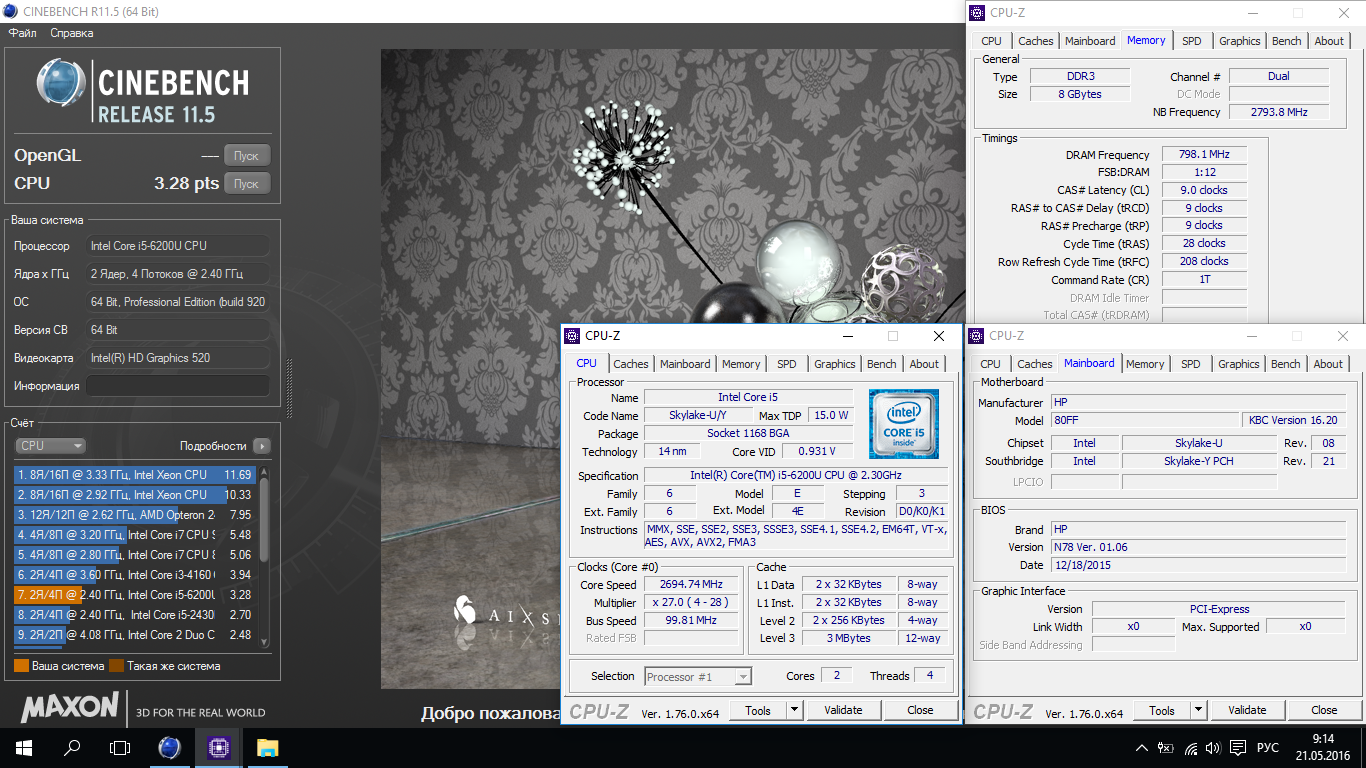Click Validate in Mainboard CPU-Z window
The image size is (1366, 768).
pyautogui.click(x=1247, y=711)
